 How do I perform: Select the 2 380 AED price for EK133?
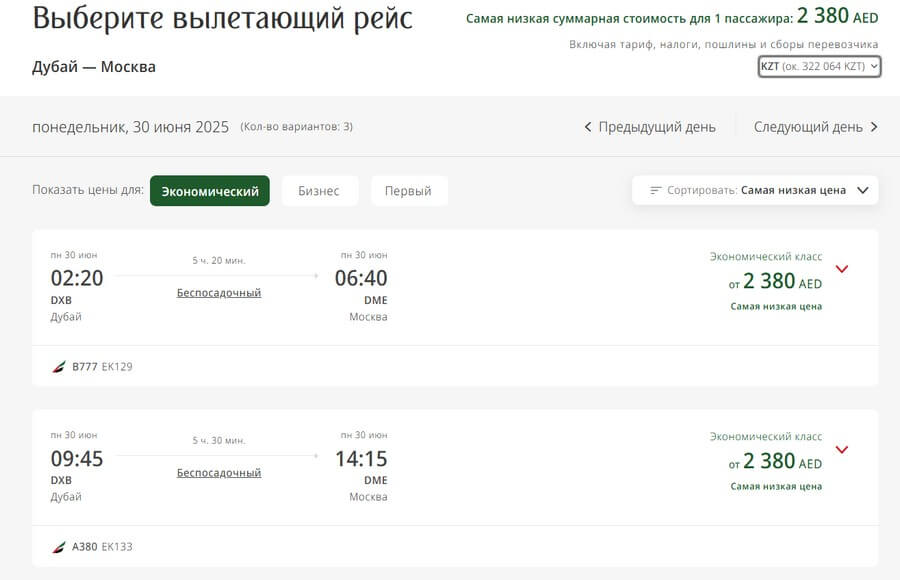[775, 461]
